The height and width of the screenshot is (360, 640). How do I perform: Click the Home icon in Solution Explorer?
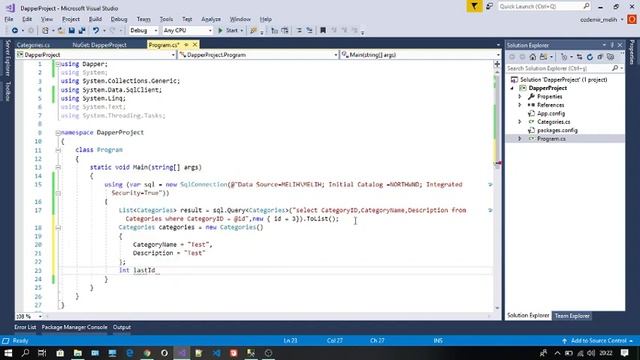point(533,57)
